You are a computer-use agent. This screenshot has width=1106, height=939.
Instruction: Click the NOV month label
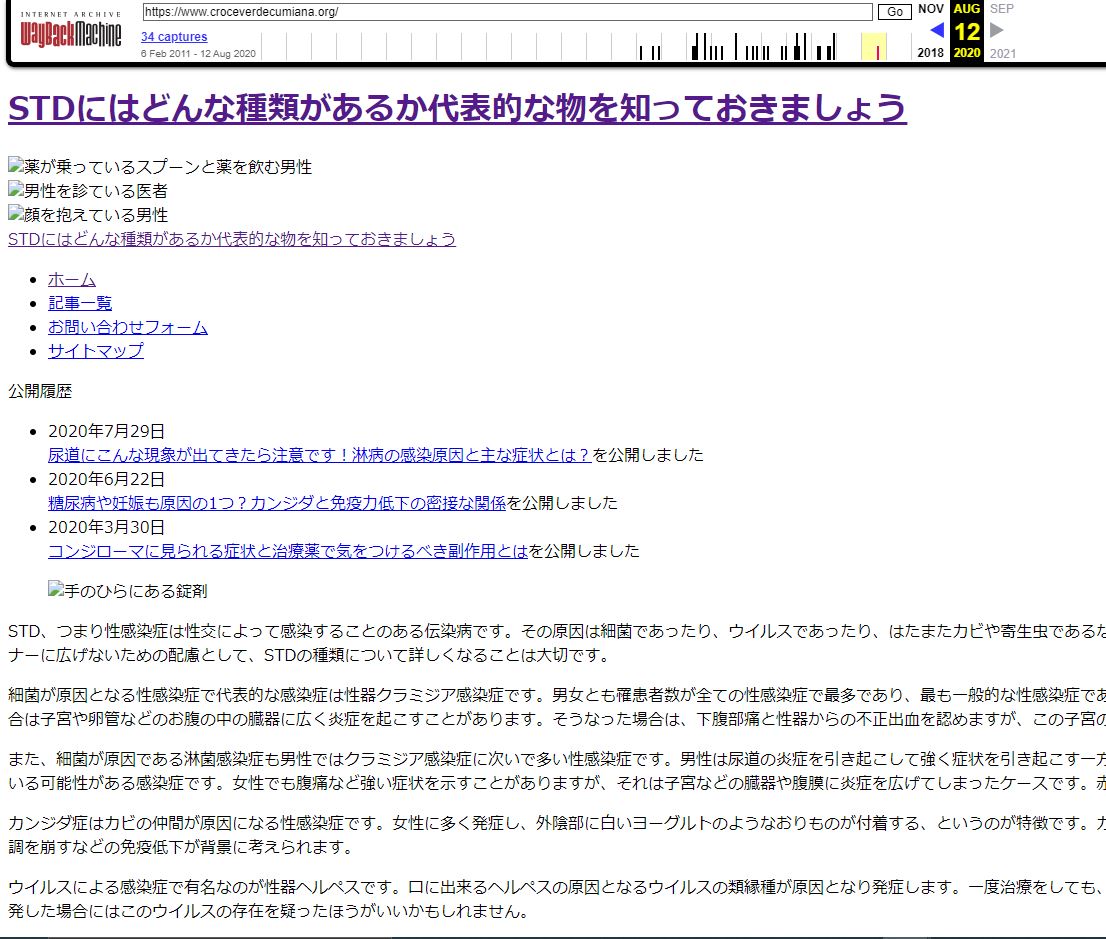930,9
